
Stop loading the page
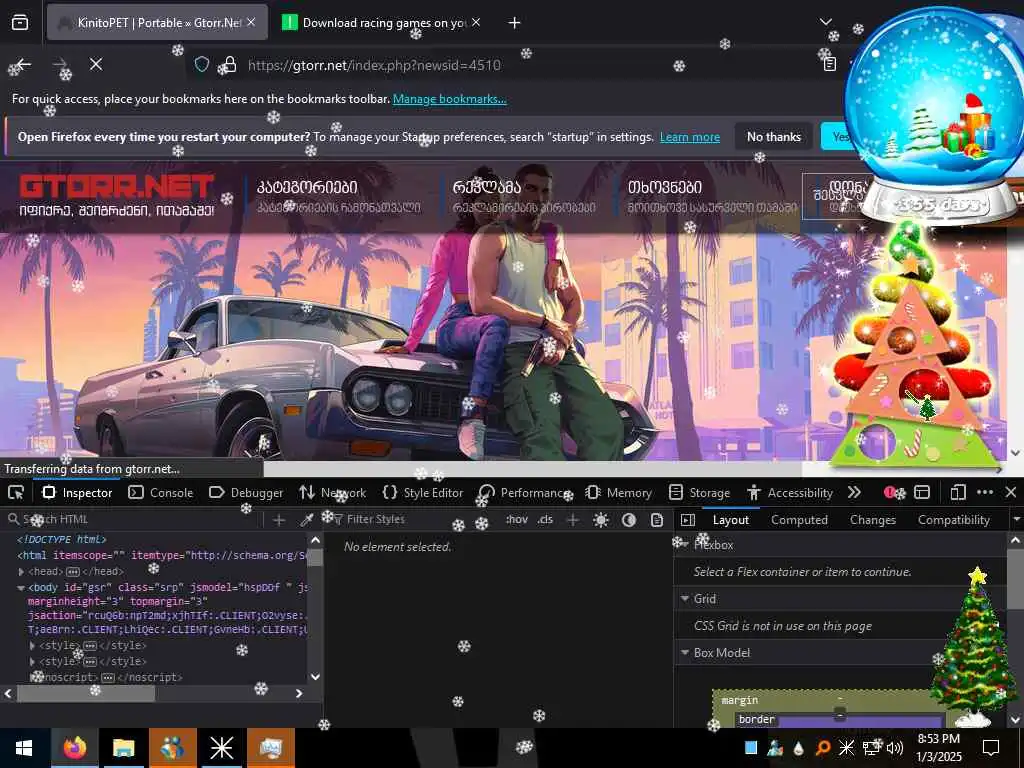(96, 64)
